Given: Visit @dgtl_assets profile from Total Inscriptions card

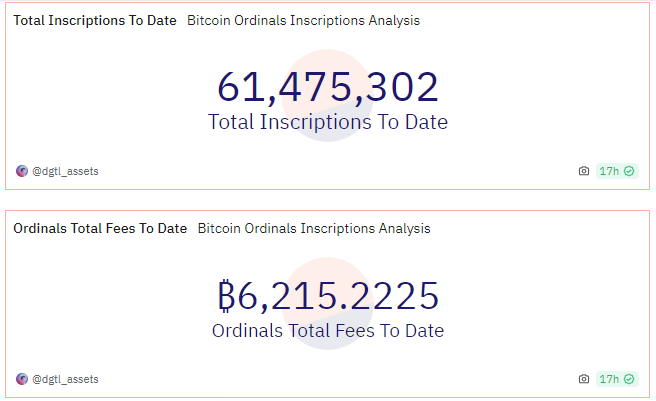Looking at the screenshot, I should coord(65,171).
